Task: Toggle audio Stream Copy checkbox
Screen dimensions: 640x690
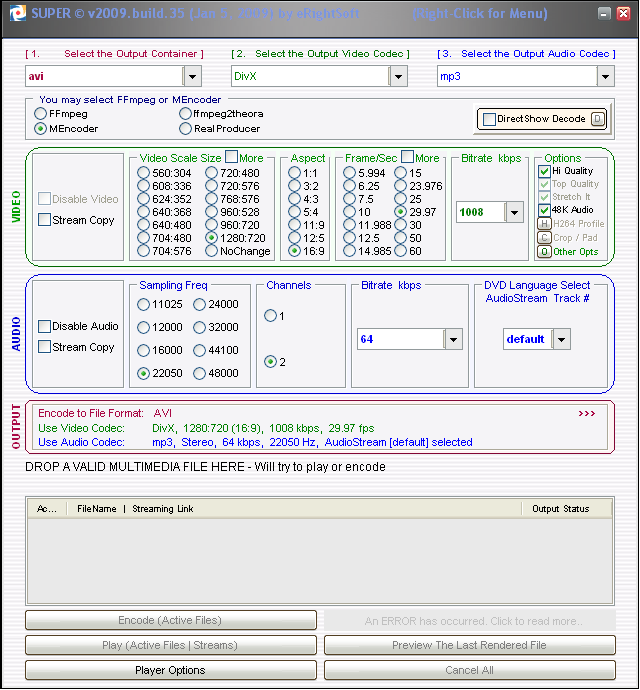Action: (x=44, y=347)
